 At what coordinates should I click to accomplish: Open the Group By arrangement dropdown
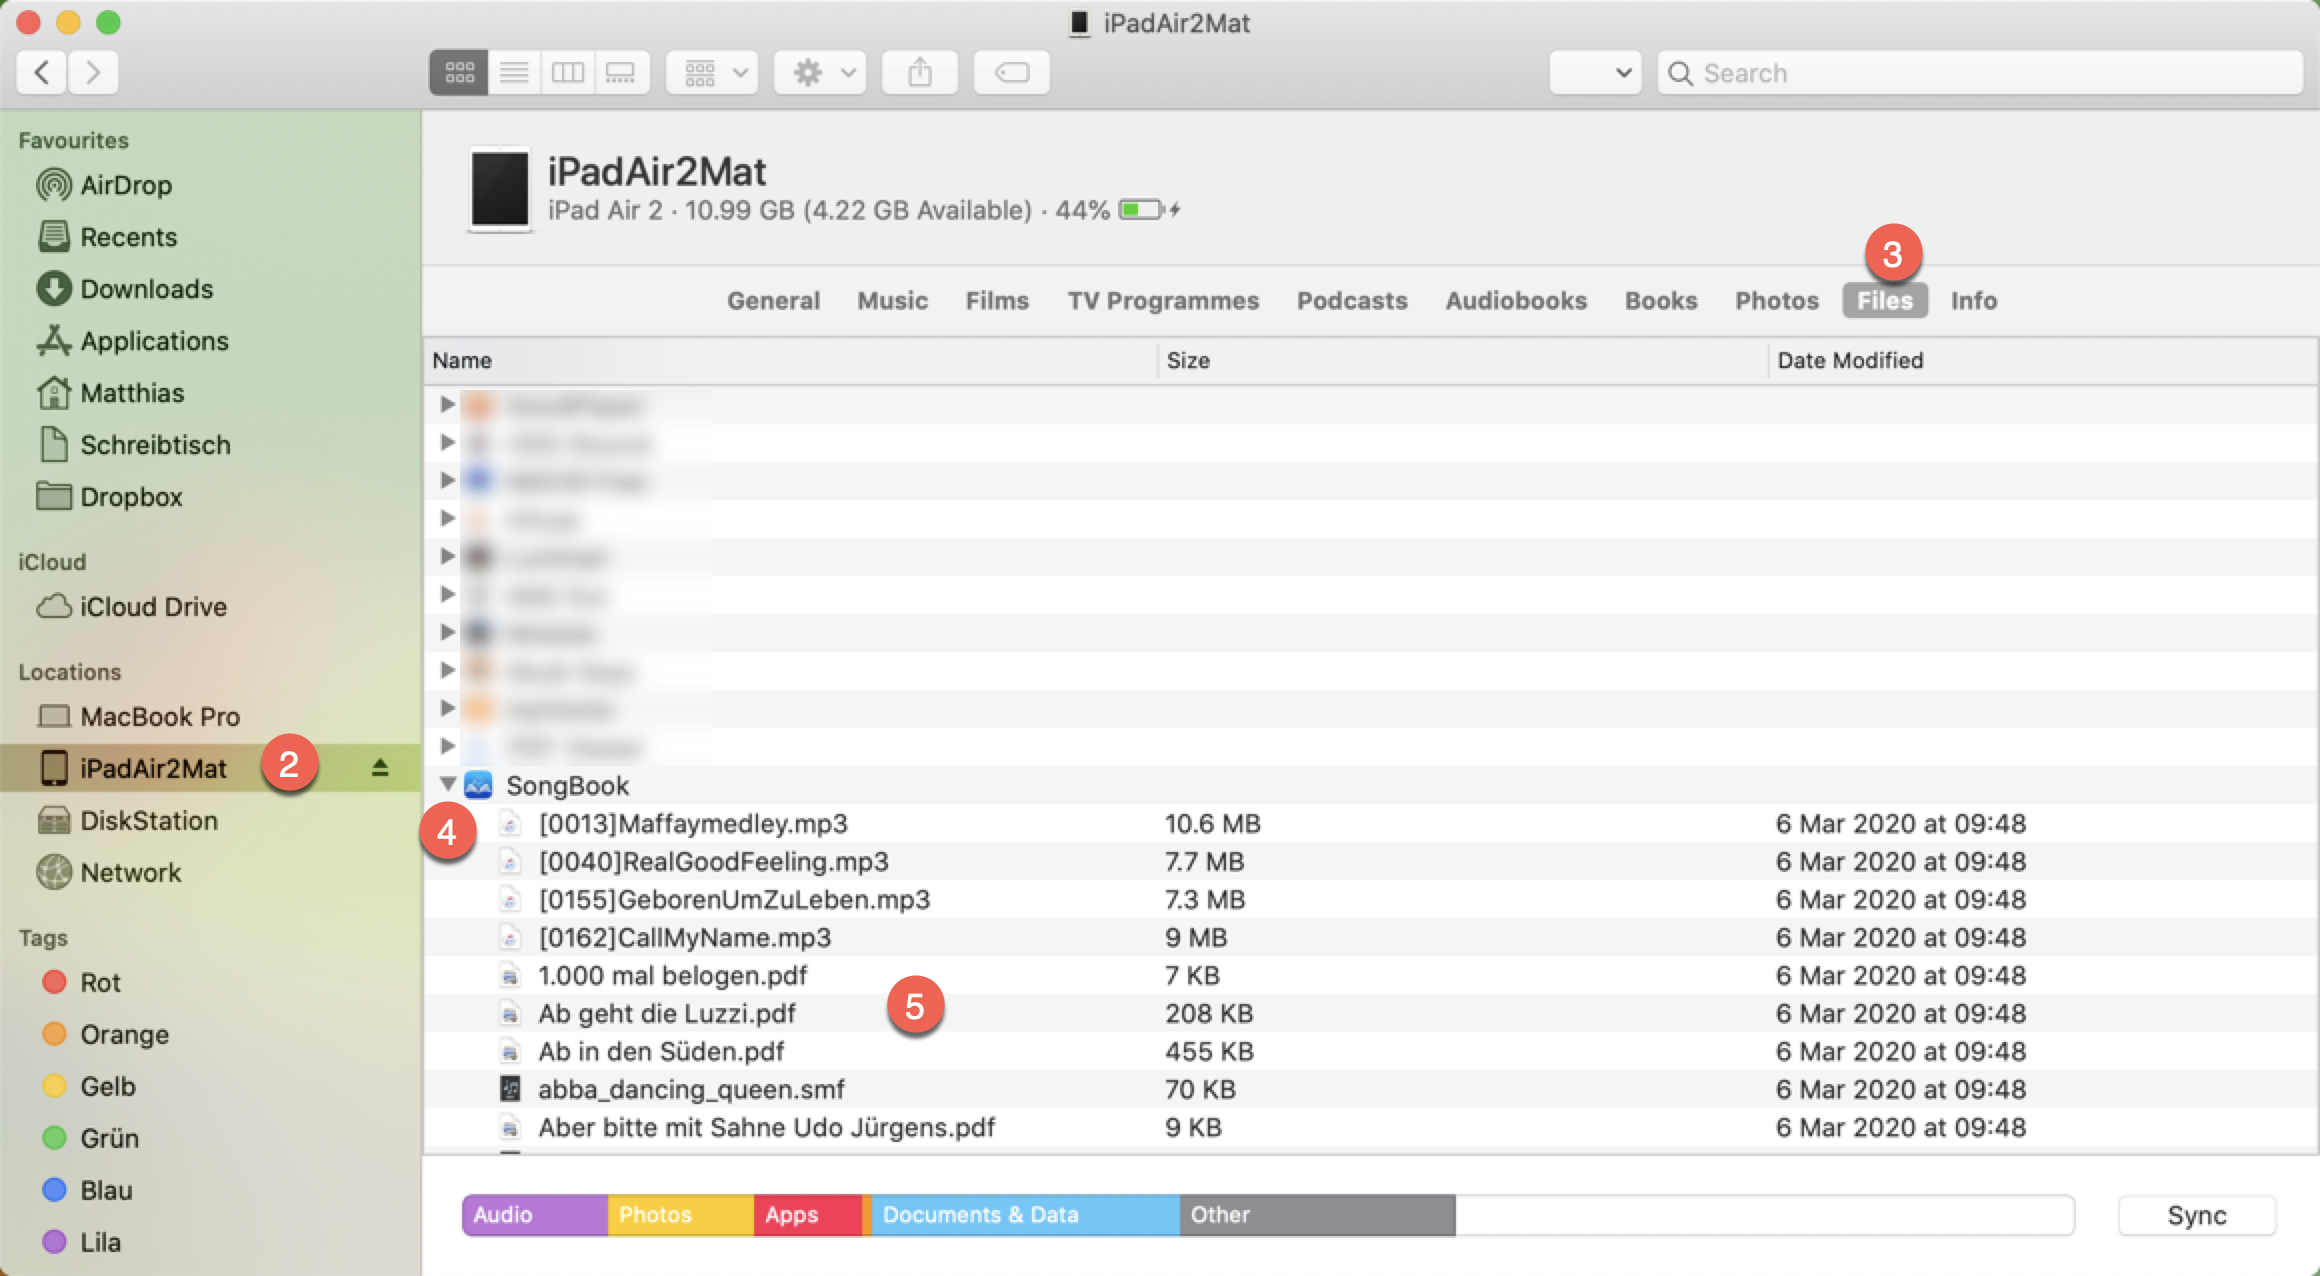coord(713,72)
